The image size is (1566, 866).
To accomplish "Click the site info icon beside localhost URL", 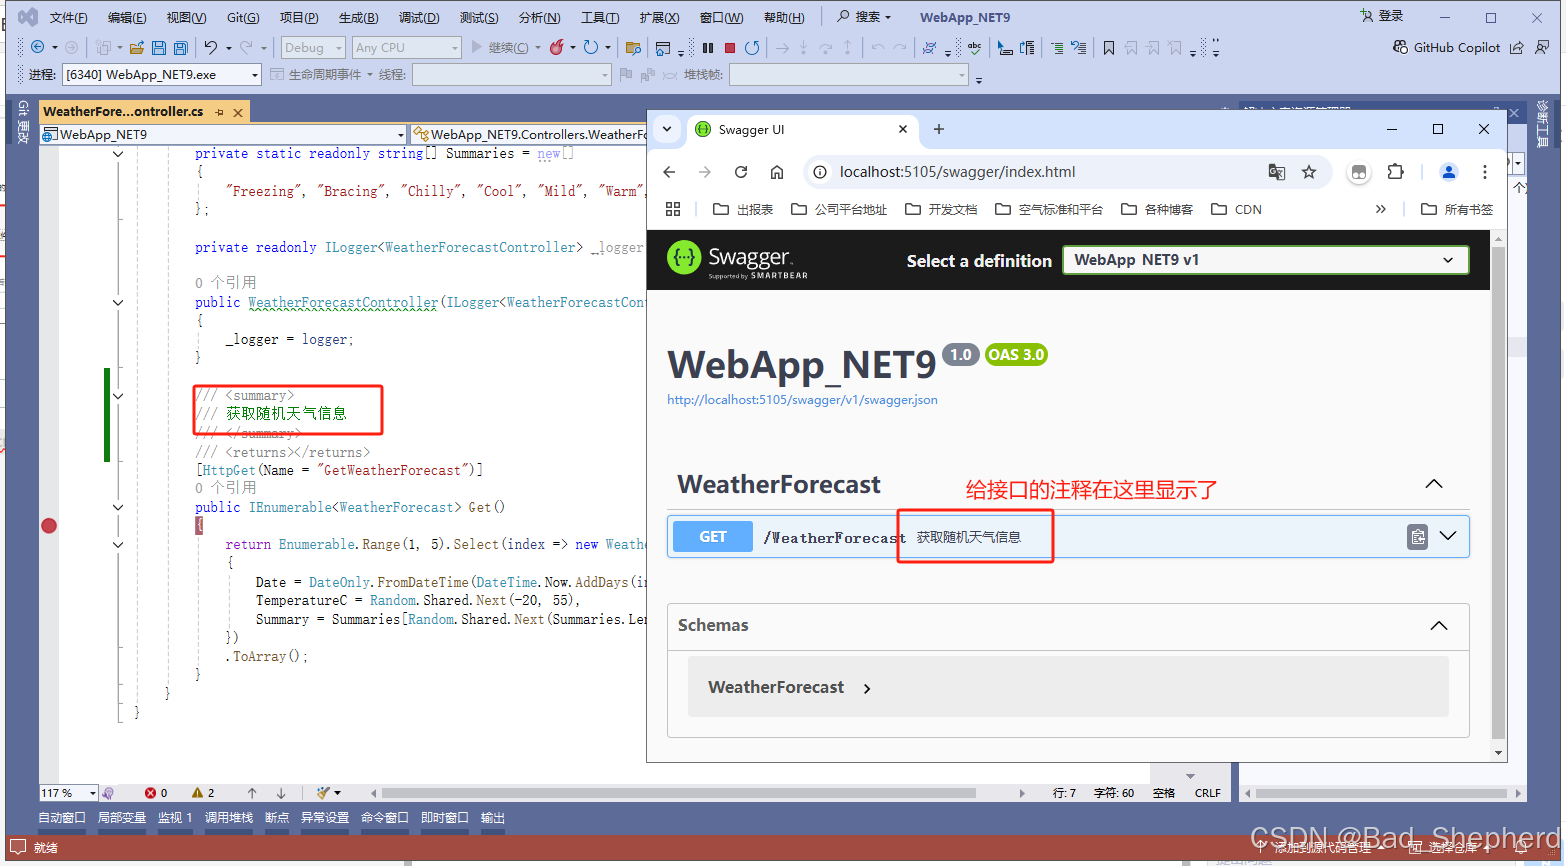I will pos(820,172).
